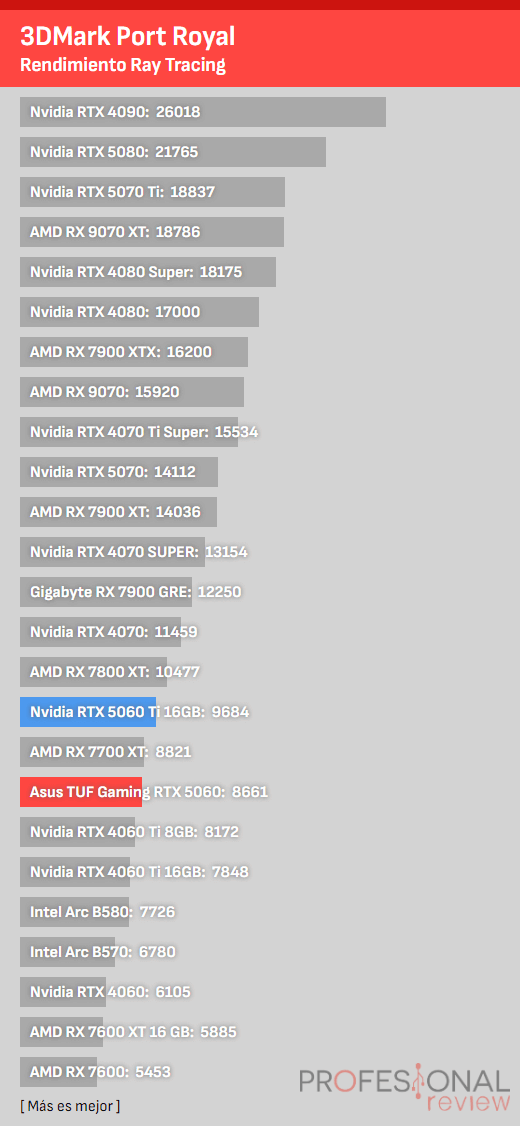520x1126 pixels.
Task: Click the AMD RX 7700 XT bar
Action: pos(83,752)
